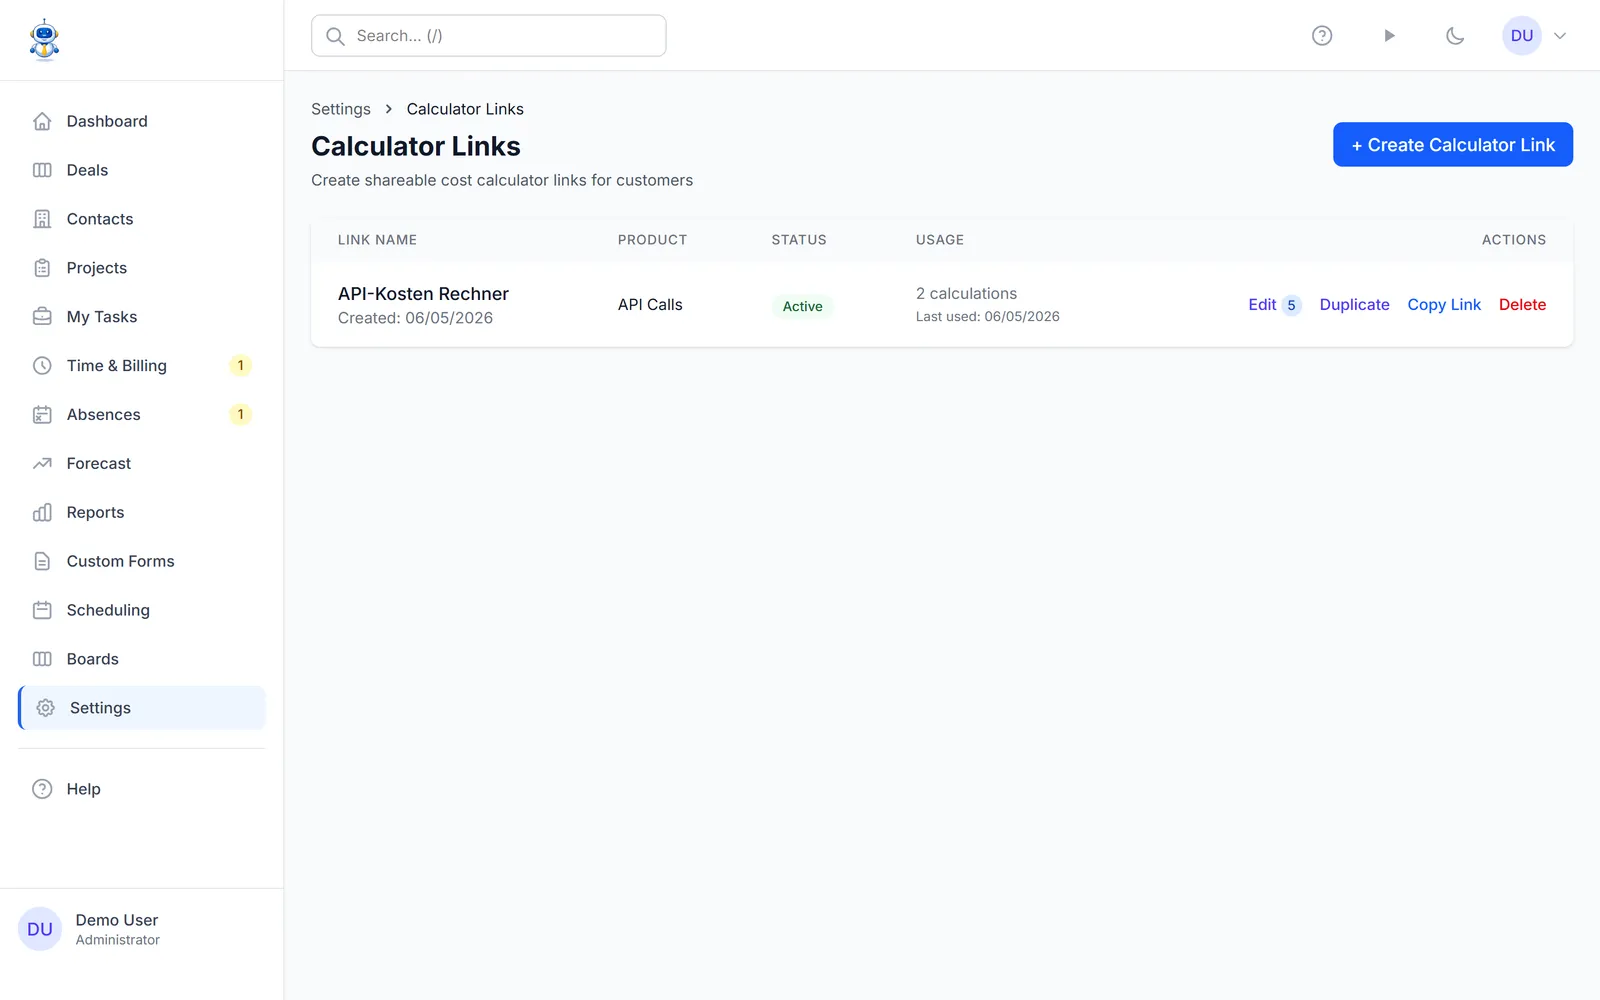This screenshot has height=1000, width=1600.
Task: Click the Dashboard home icon
Action: [x=42, y=121]
